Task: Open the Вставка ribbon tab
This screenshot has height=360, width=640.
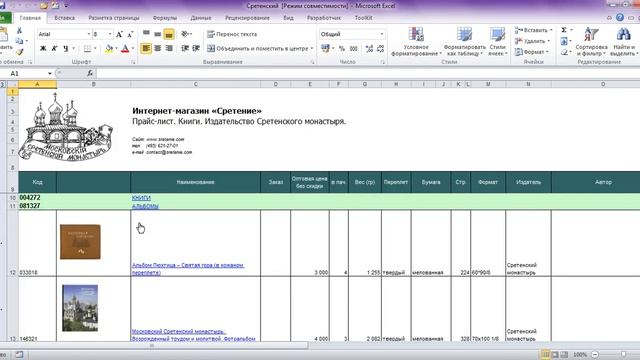Action: pyautogui.click(x=64, y=18)
